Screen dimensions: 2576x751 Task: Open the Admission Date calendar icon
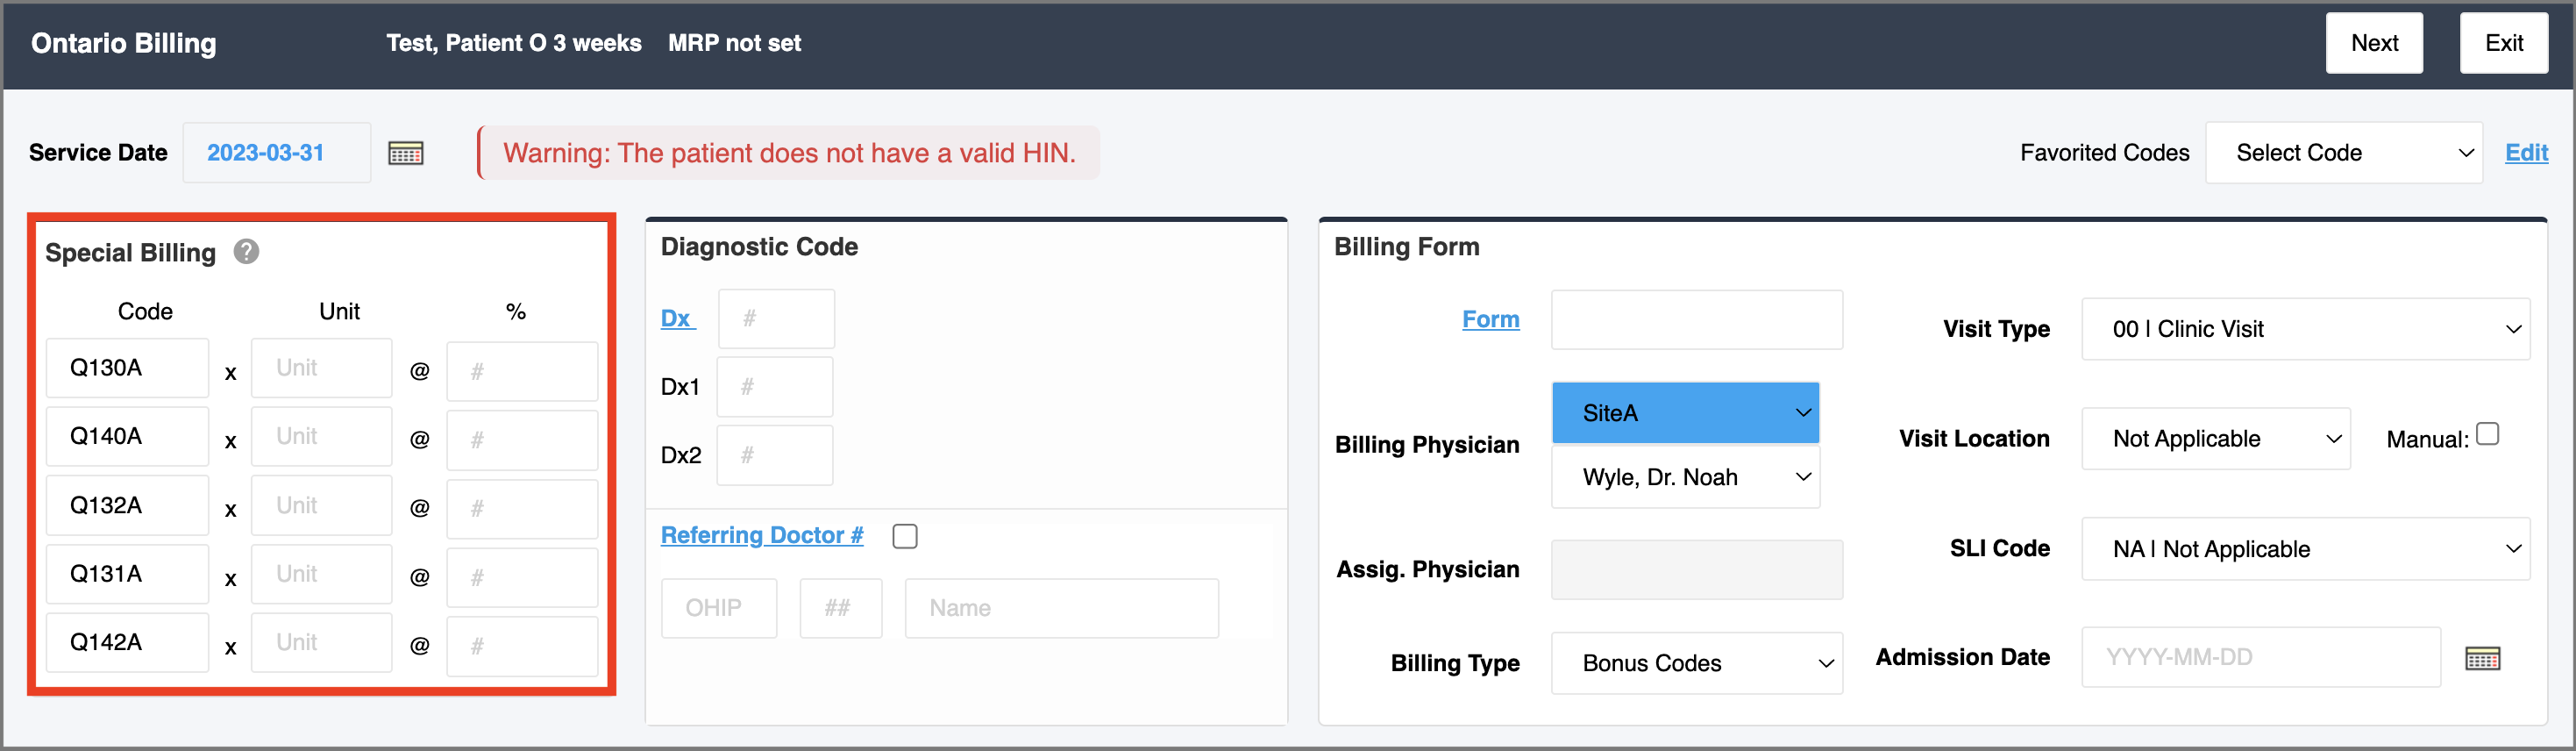point(2482,658)
